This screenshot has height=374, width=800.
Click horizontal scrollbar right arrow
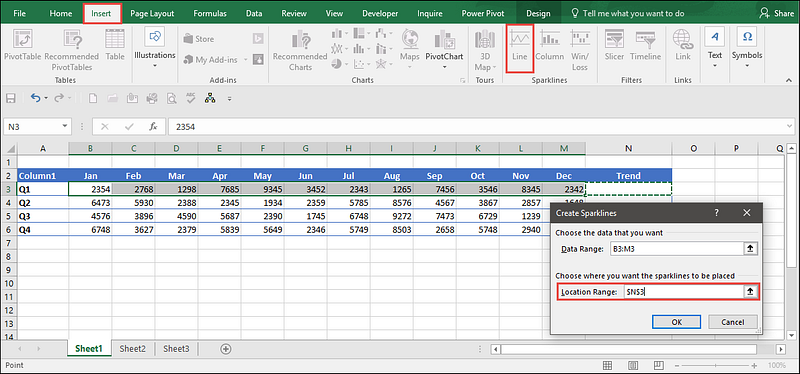[x=781, y=349]
